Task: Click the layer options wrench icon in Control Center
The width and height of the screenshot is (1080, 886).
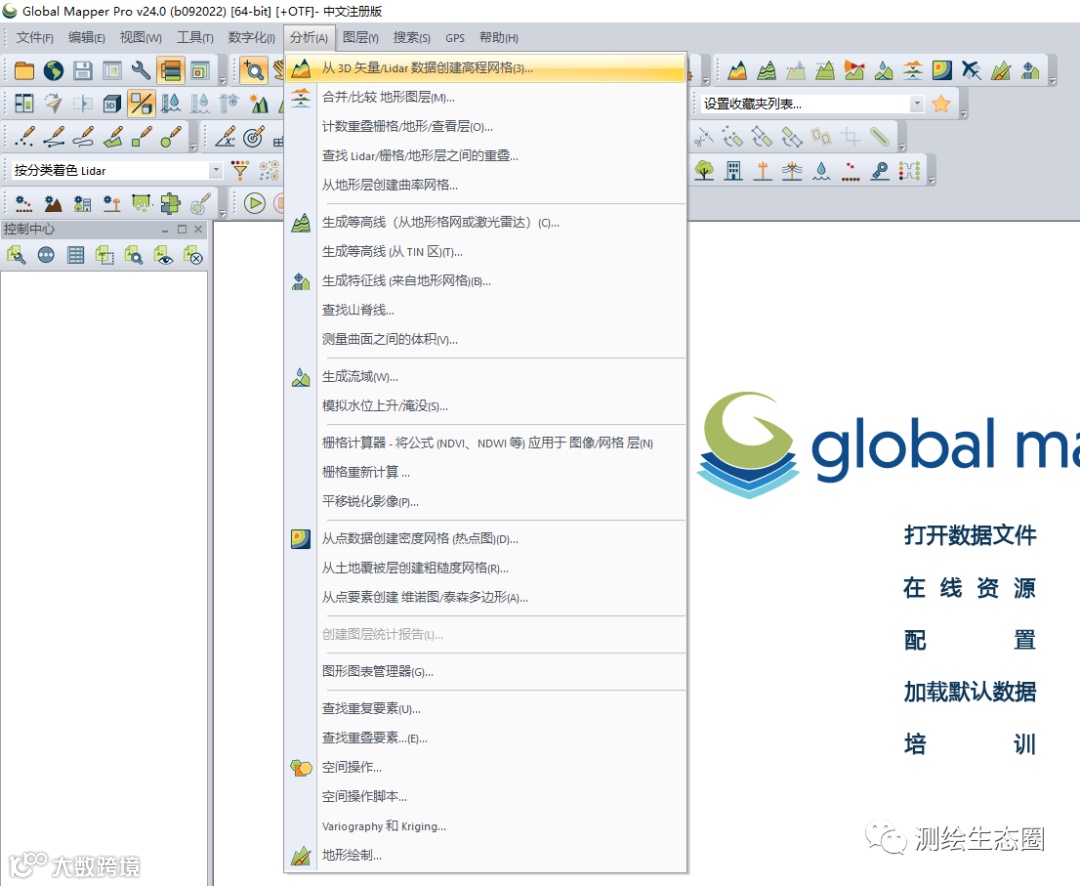Action: tap(17, 256)
